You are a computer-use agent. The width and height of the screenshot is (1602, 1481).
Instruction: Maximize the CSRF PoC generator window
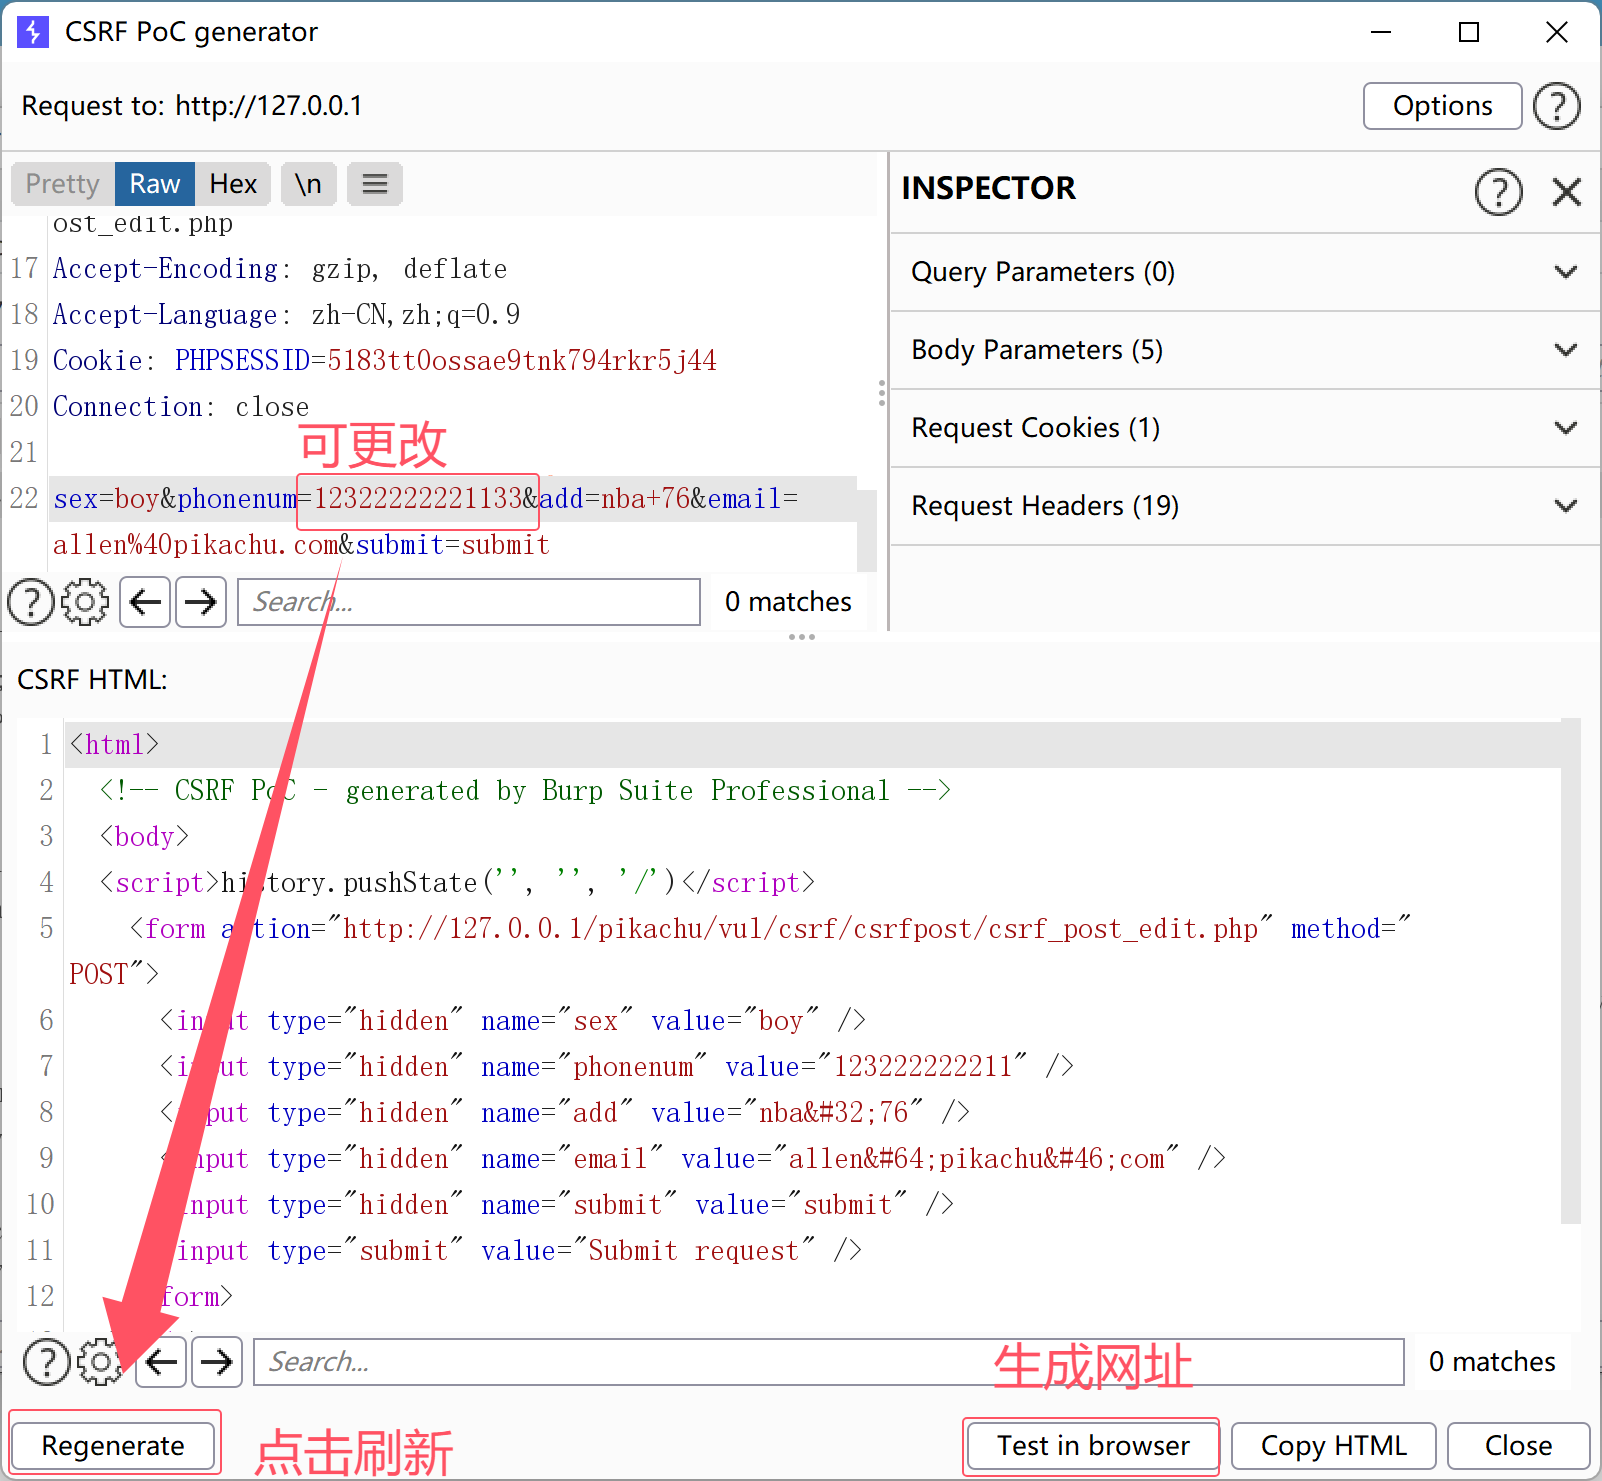[x=1469, y=32]
